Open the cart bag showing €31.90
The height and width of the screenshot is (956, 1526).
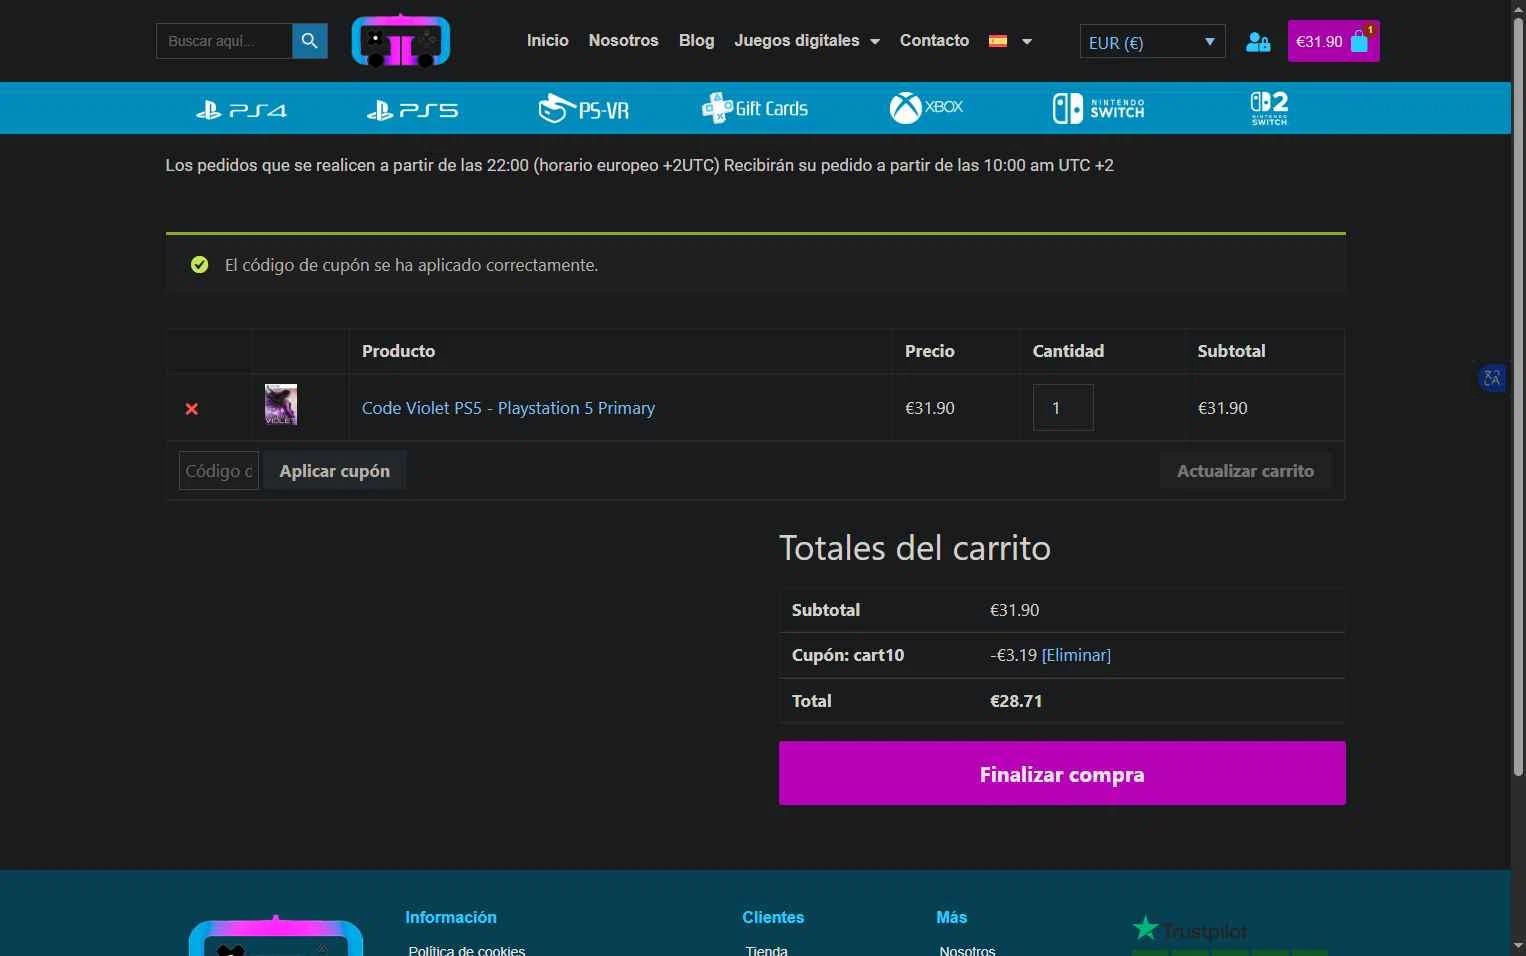click(1334, 41)
